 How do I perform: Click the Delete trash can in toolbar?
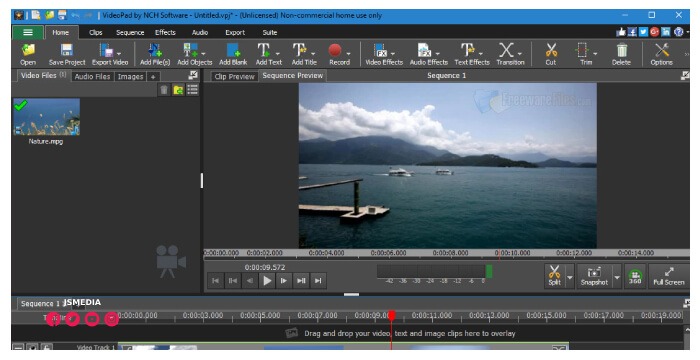[x=621, y=50]
